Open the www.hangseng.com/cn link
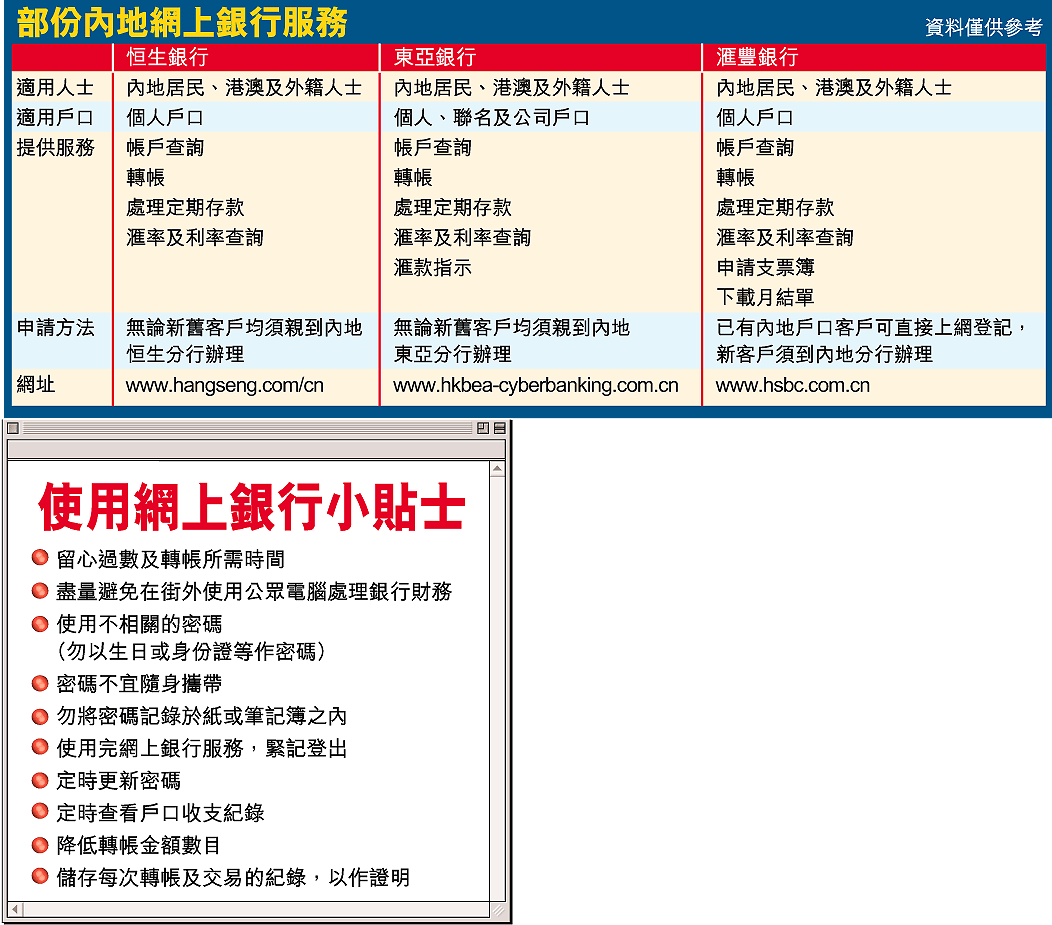Viewport: 1052px width, 925px height. (x=224, y=386)
